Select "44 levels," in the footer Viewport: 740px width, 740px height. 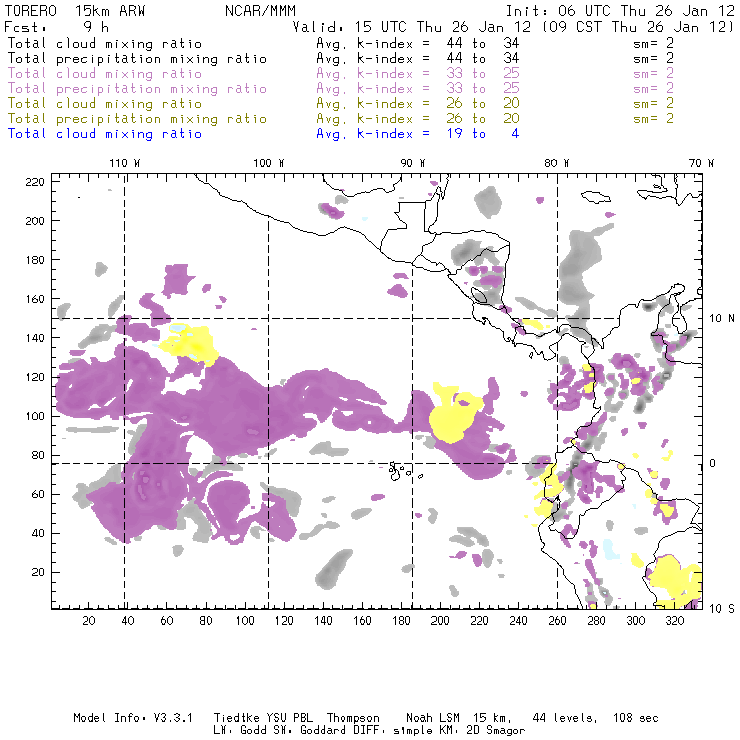click(x=565, y=718)
